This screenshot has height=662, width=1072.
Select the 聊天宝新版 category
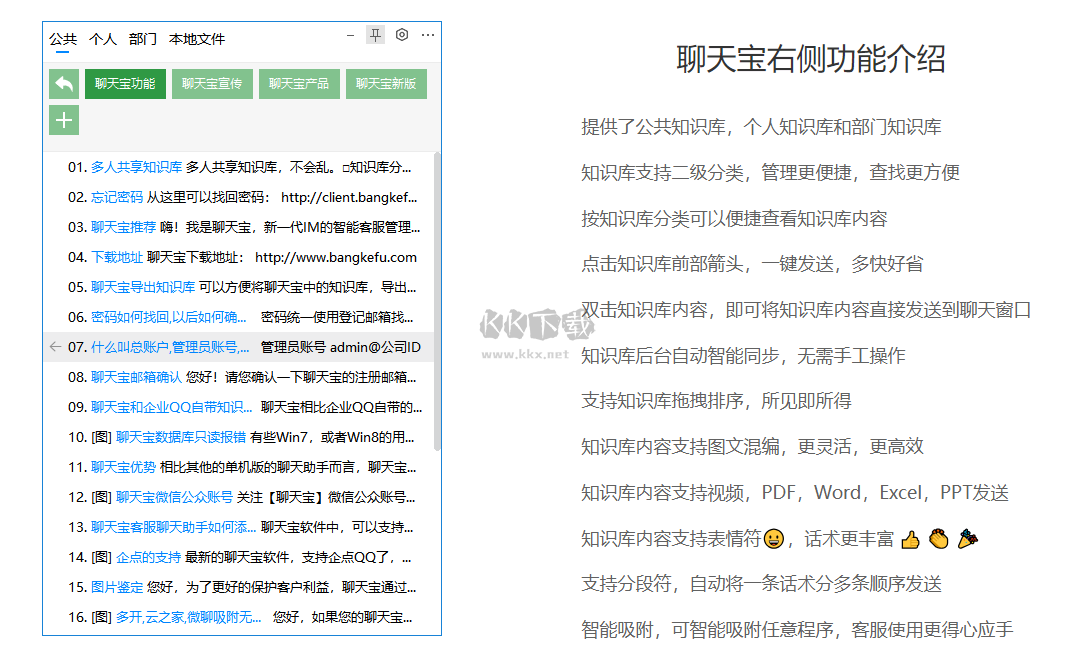(386, 84)
